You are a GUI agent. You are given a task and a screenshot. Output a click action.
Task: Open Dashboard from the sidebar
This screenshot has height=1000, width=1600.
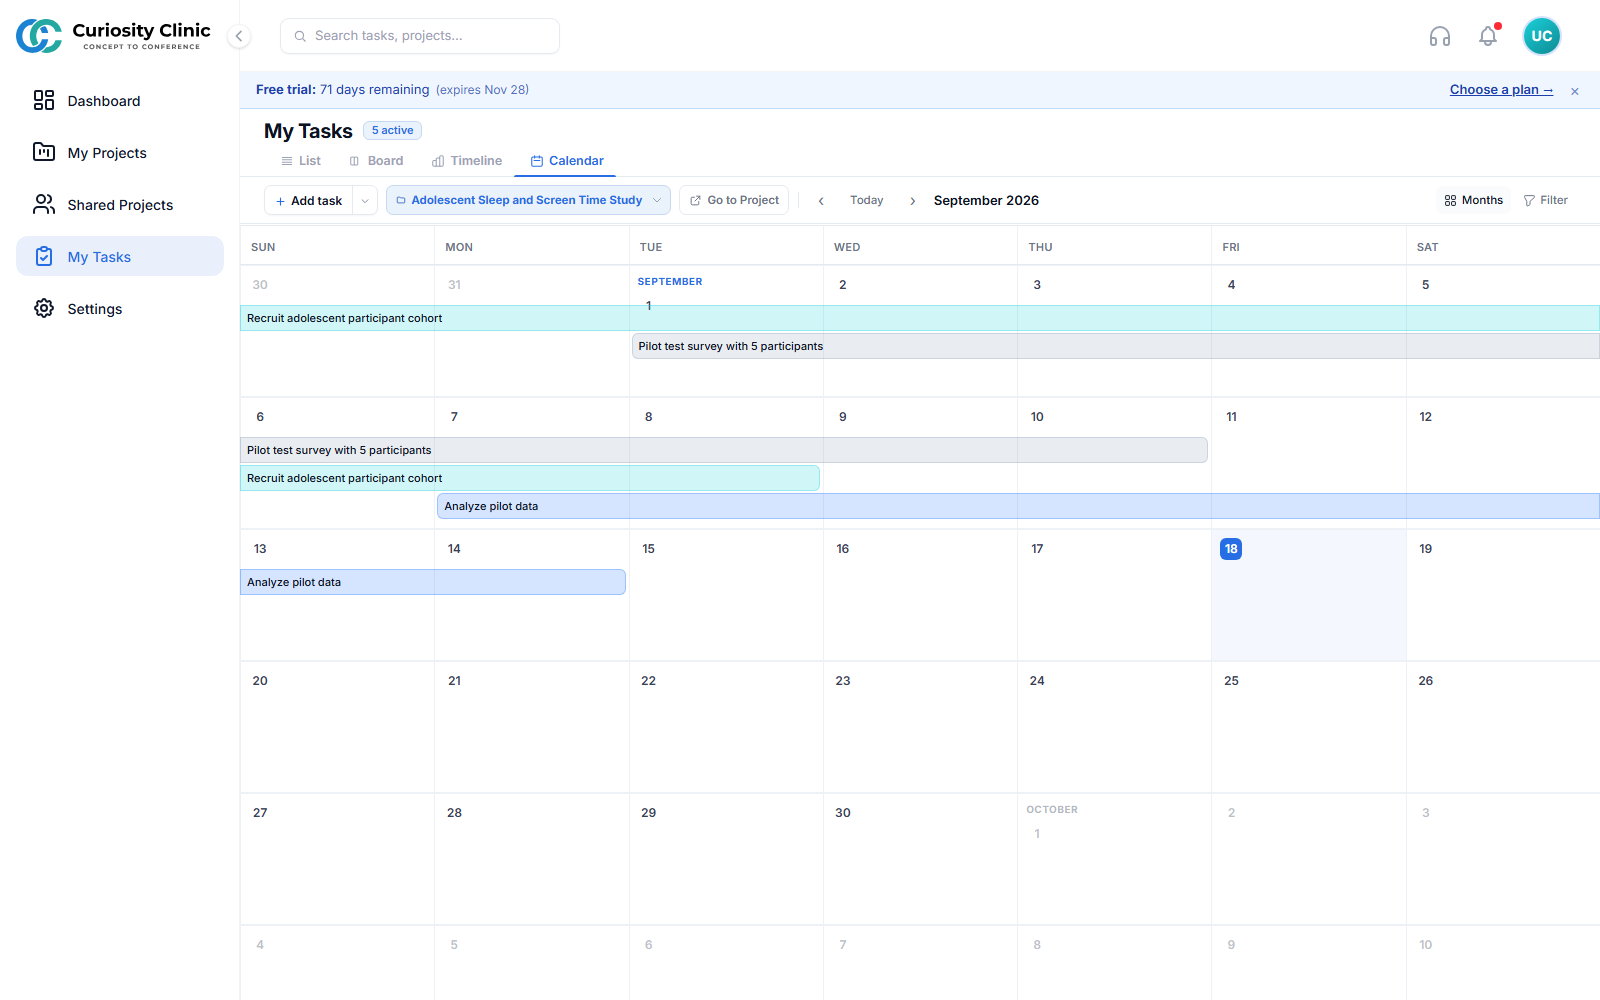tap(120, 101)
